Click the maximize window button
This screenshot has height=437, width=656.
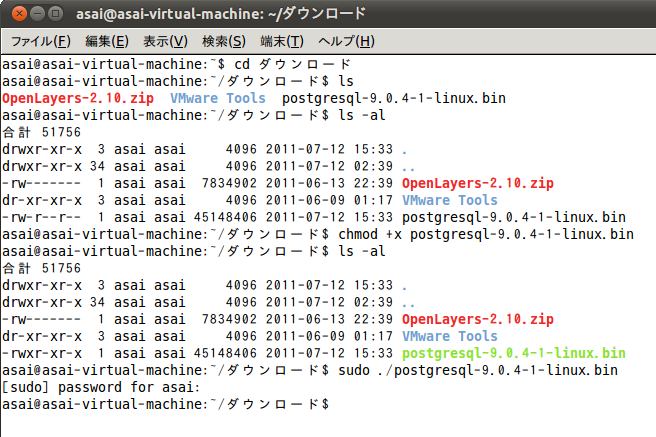(x=55, y=14)
